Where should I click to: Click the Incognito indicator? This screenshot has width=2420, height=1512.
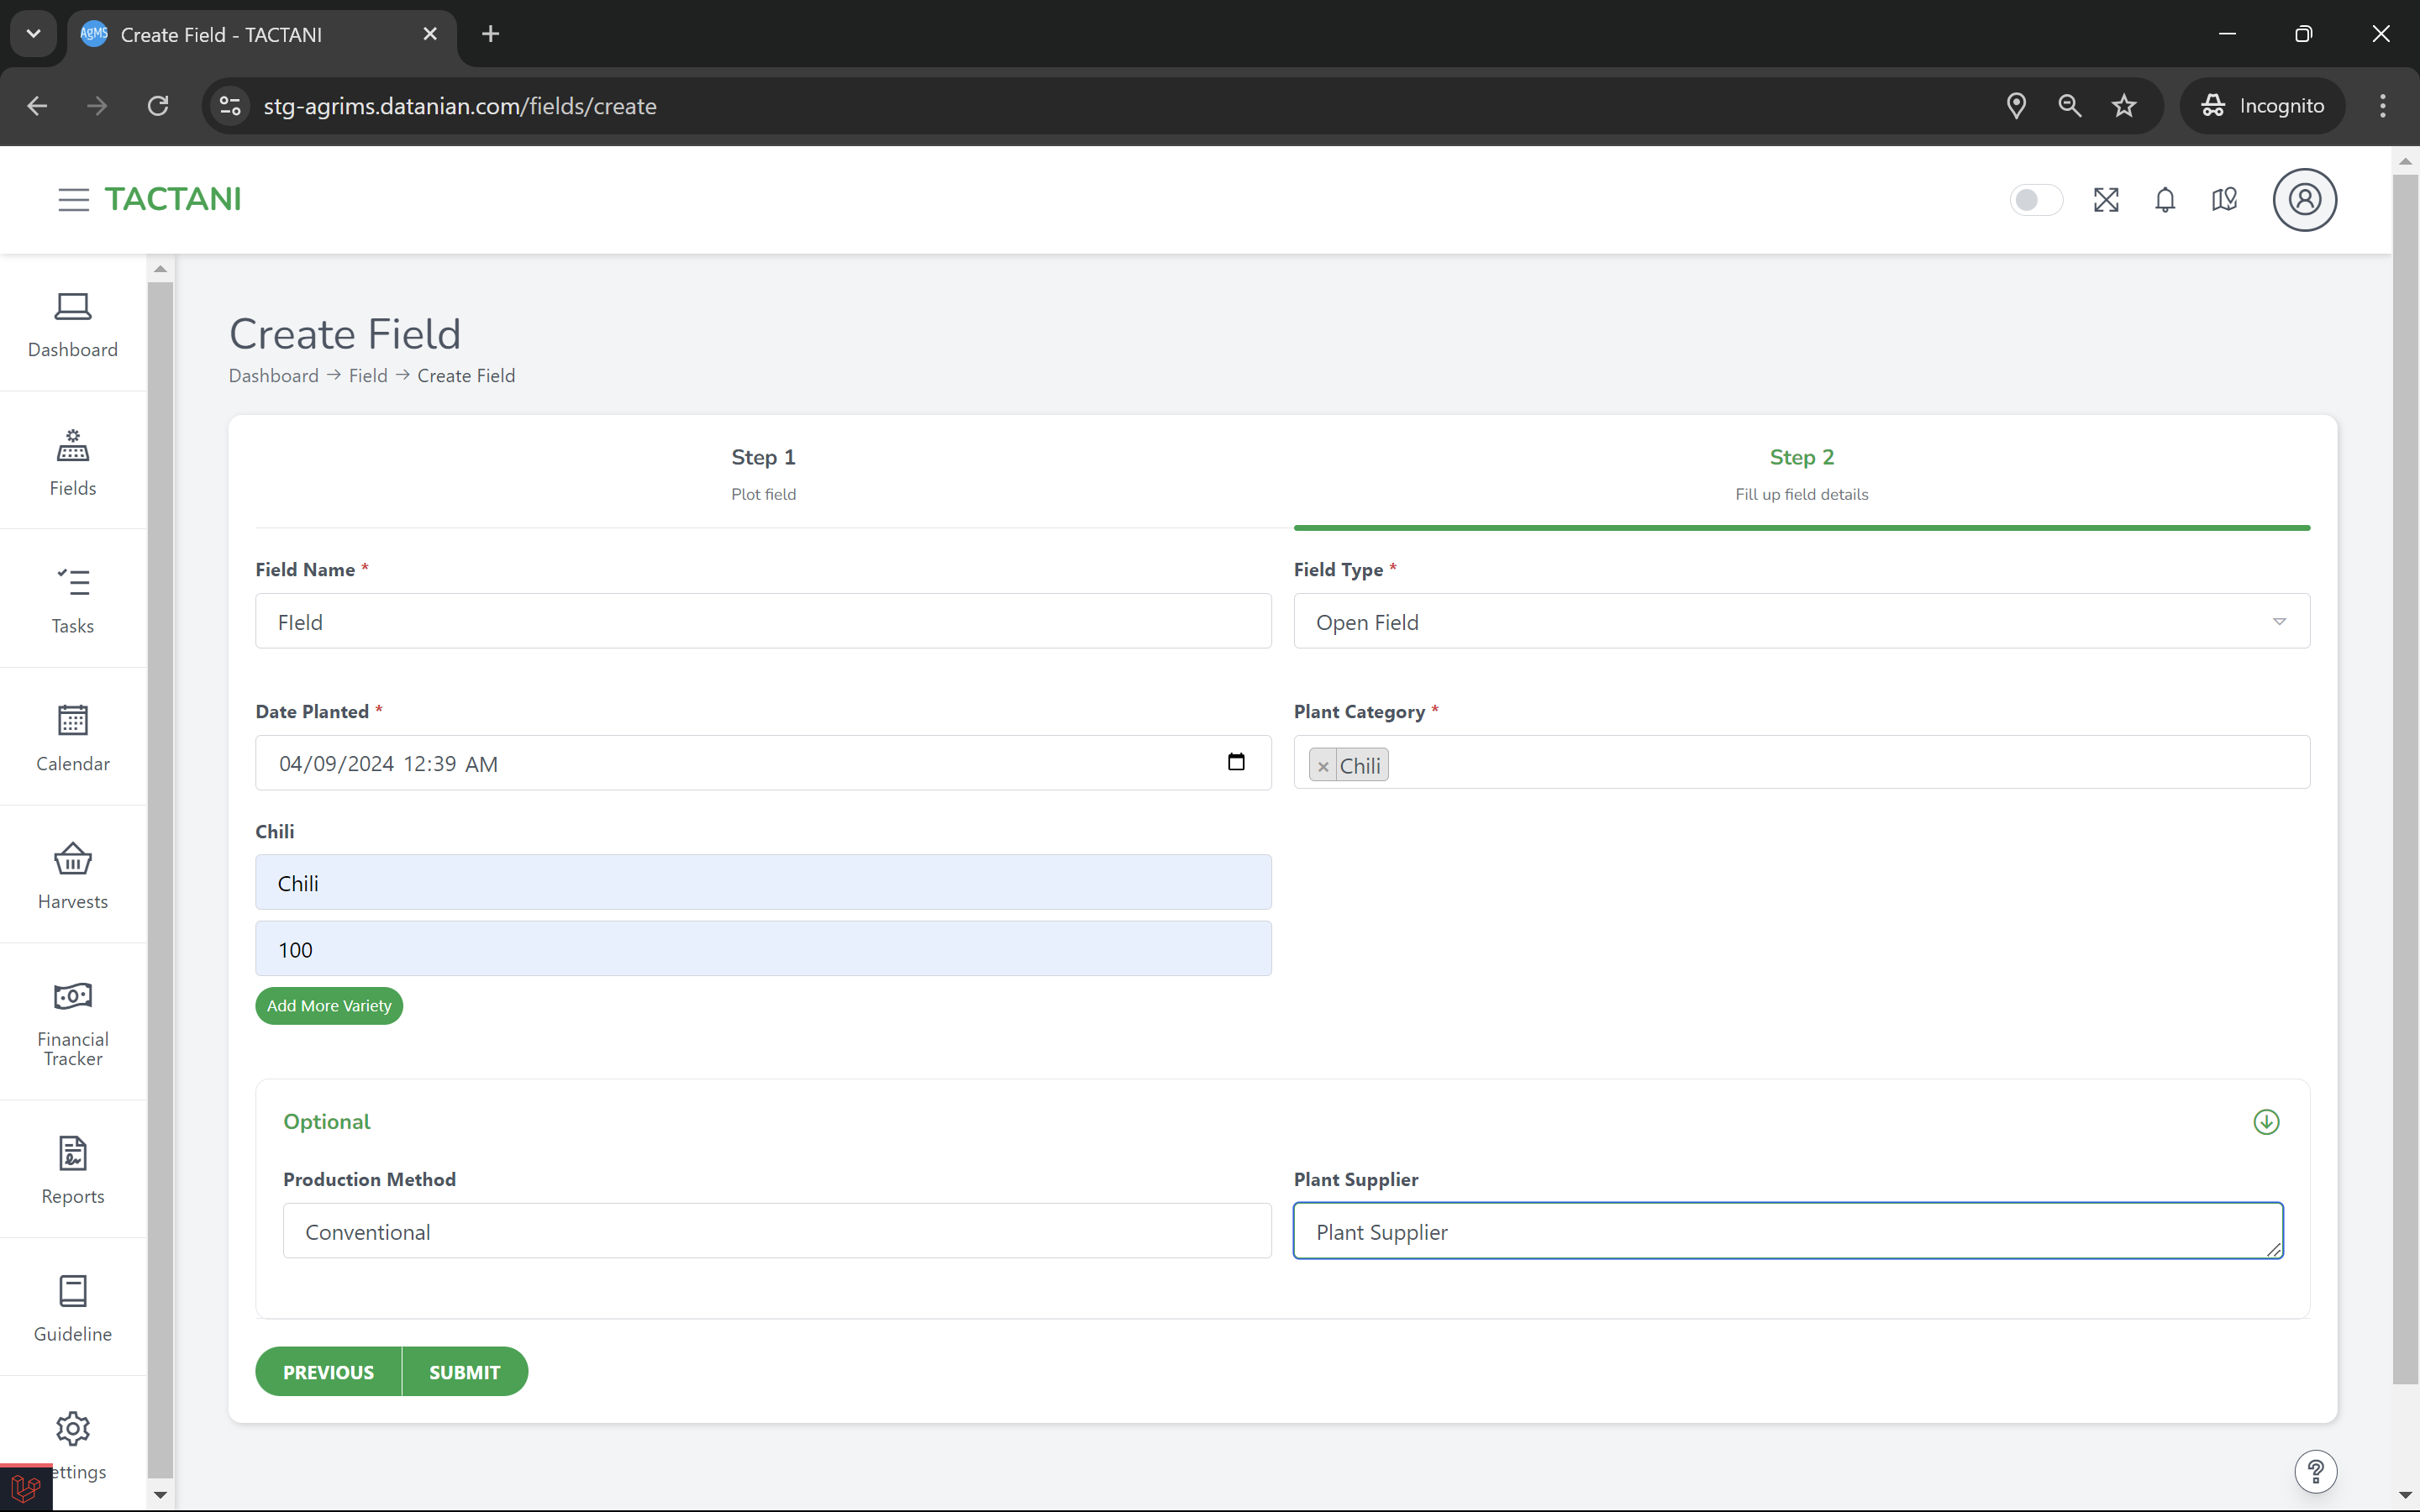[x=2262, y=106]
